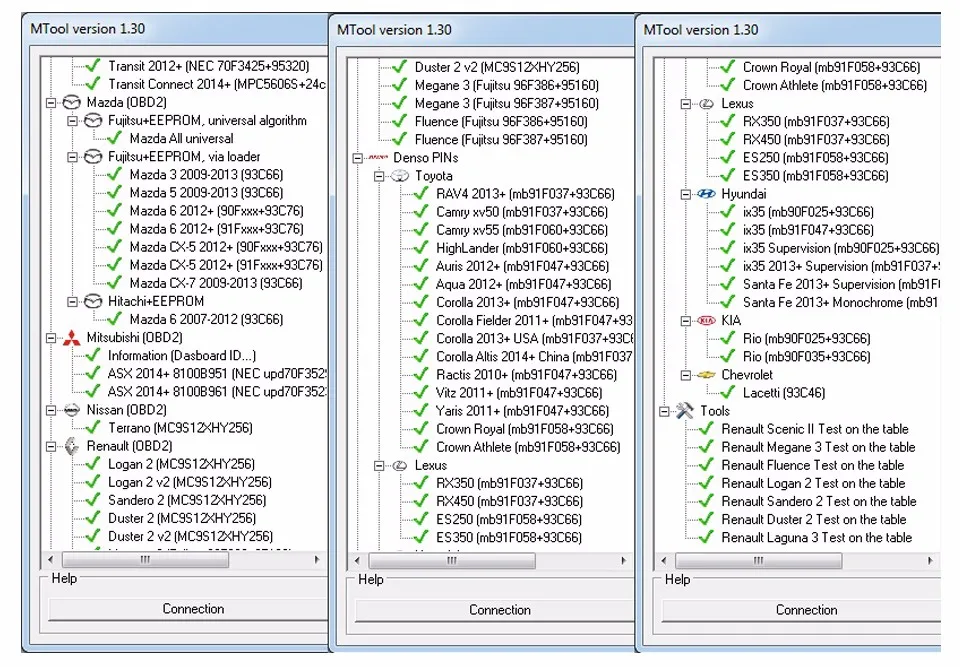Click the Lexus logo icon in right window
Screen dimensions: 960x667
coord(707,104)
